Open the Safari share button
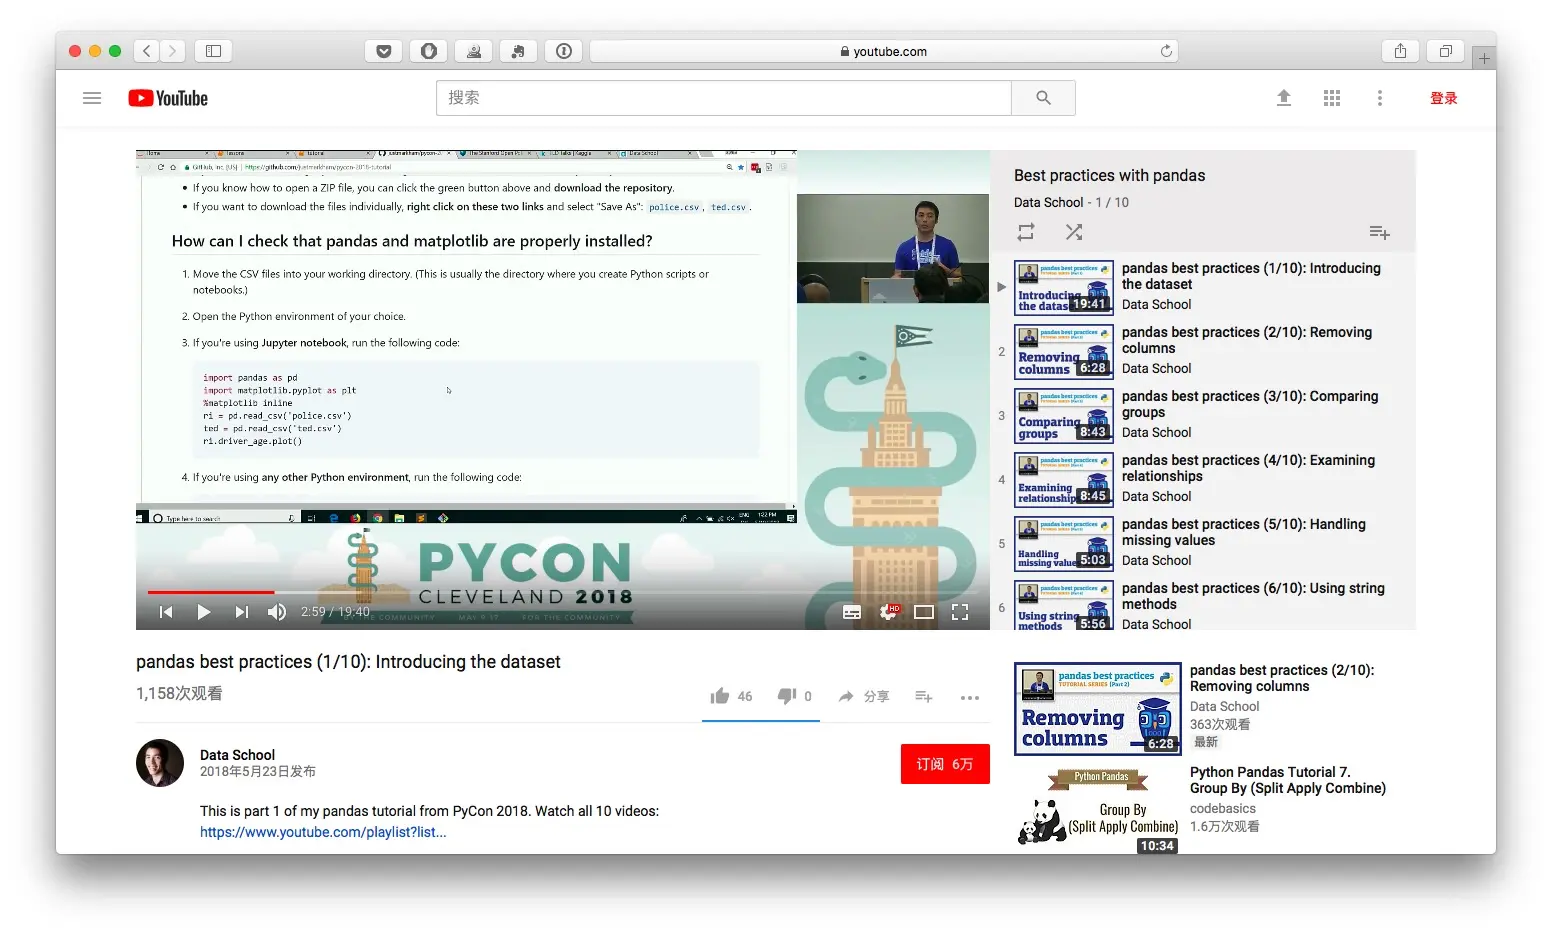Viewport: 1552px width, 934px height. [x=1400, y=51]
